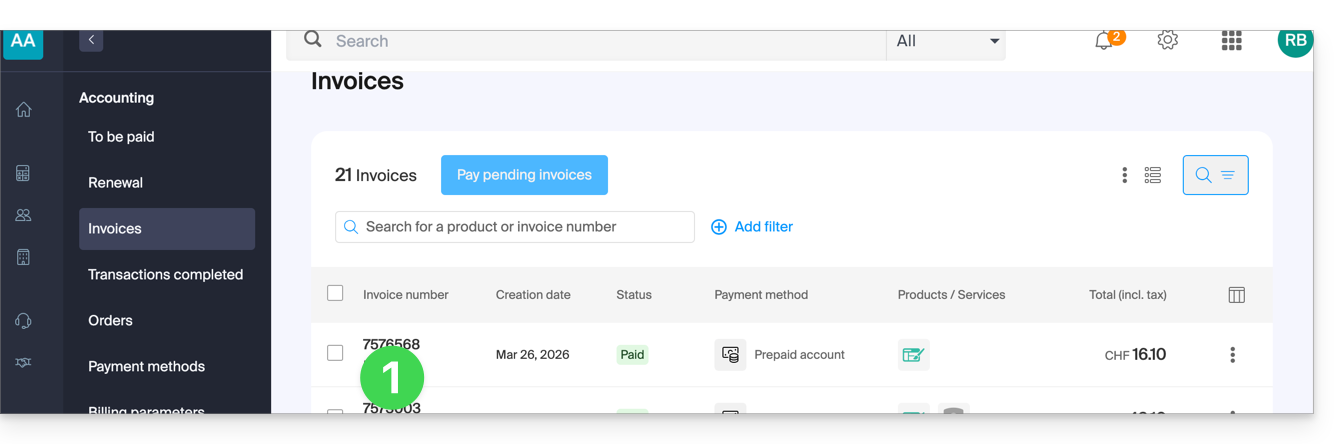
Task: Click the customize table columns icon
Action: [x=1236, y=295]
